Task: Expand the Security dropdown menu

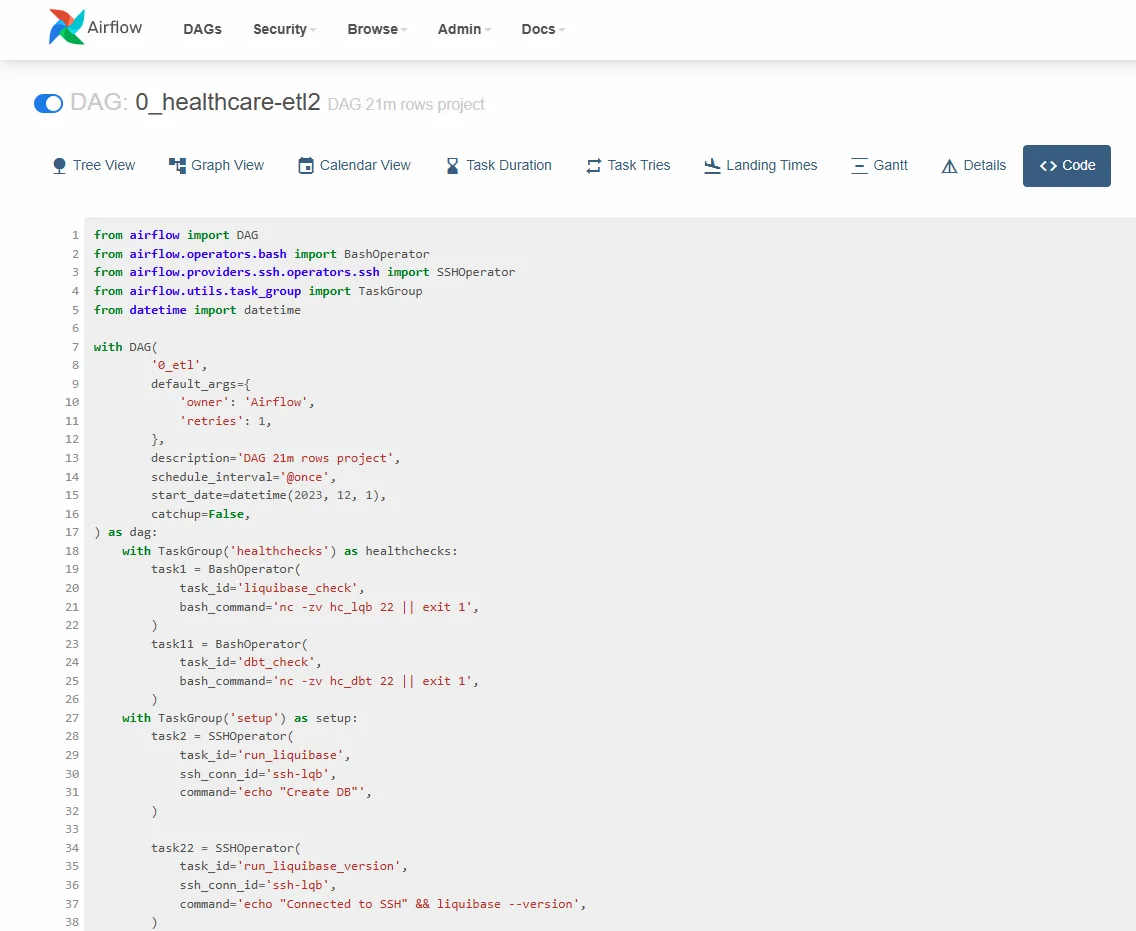Action: (285, 29)
